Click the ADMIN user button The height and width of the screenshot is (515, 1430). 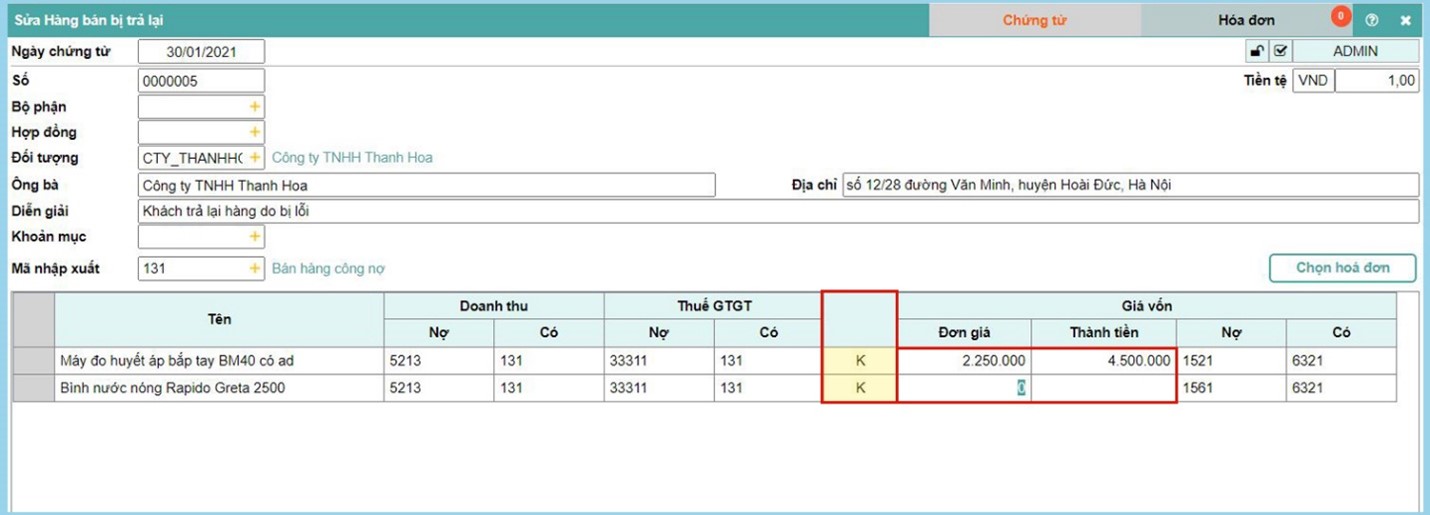[1355, 51]
